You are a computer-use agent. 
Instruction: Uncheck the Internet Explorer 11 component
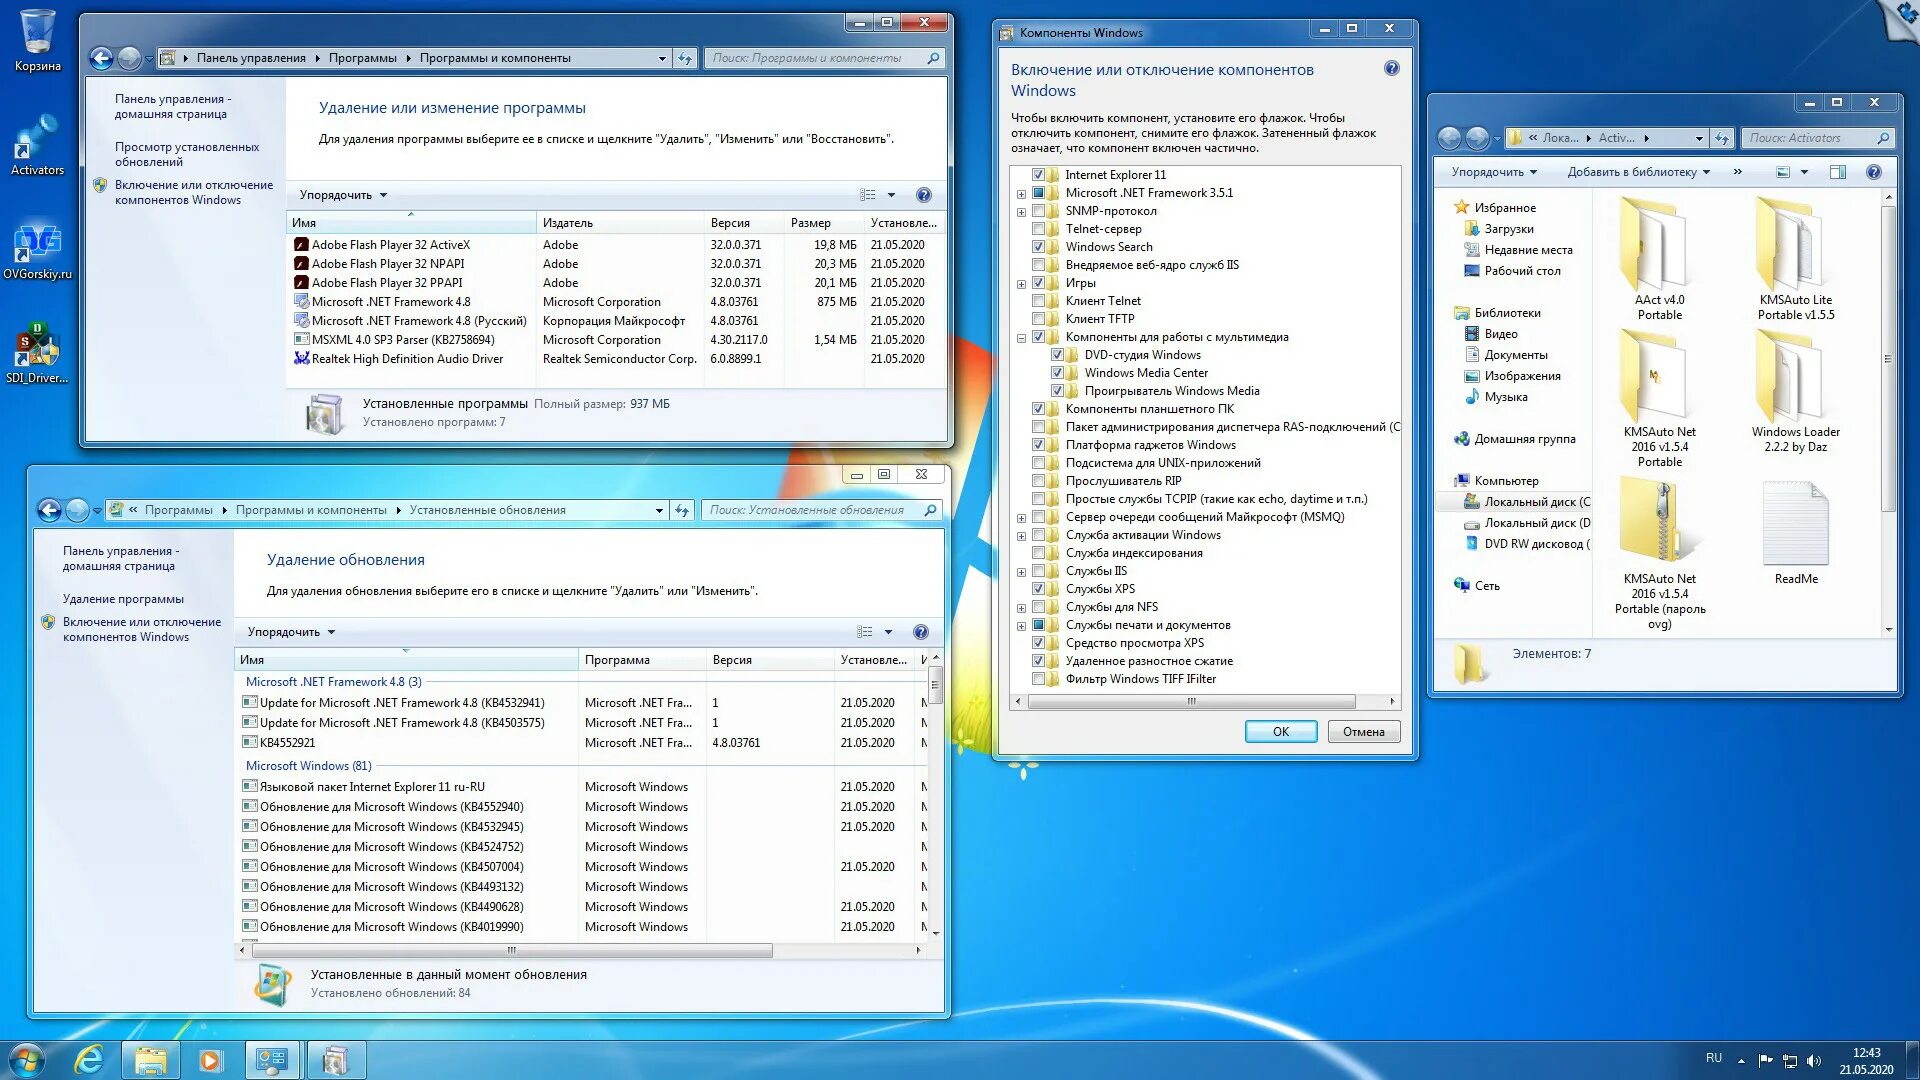pos(1038,175)
